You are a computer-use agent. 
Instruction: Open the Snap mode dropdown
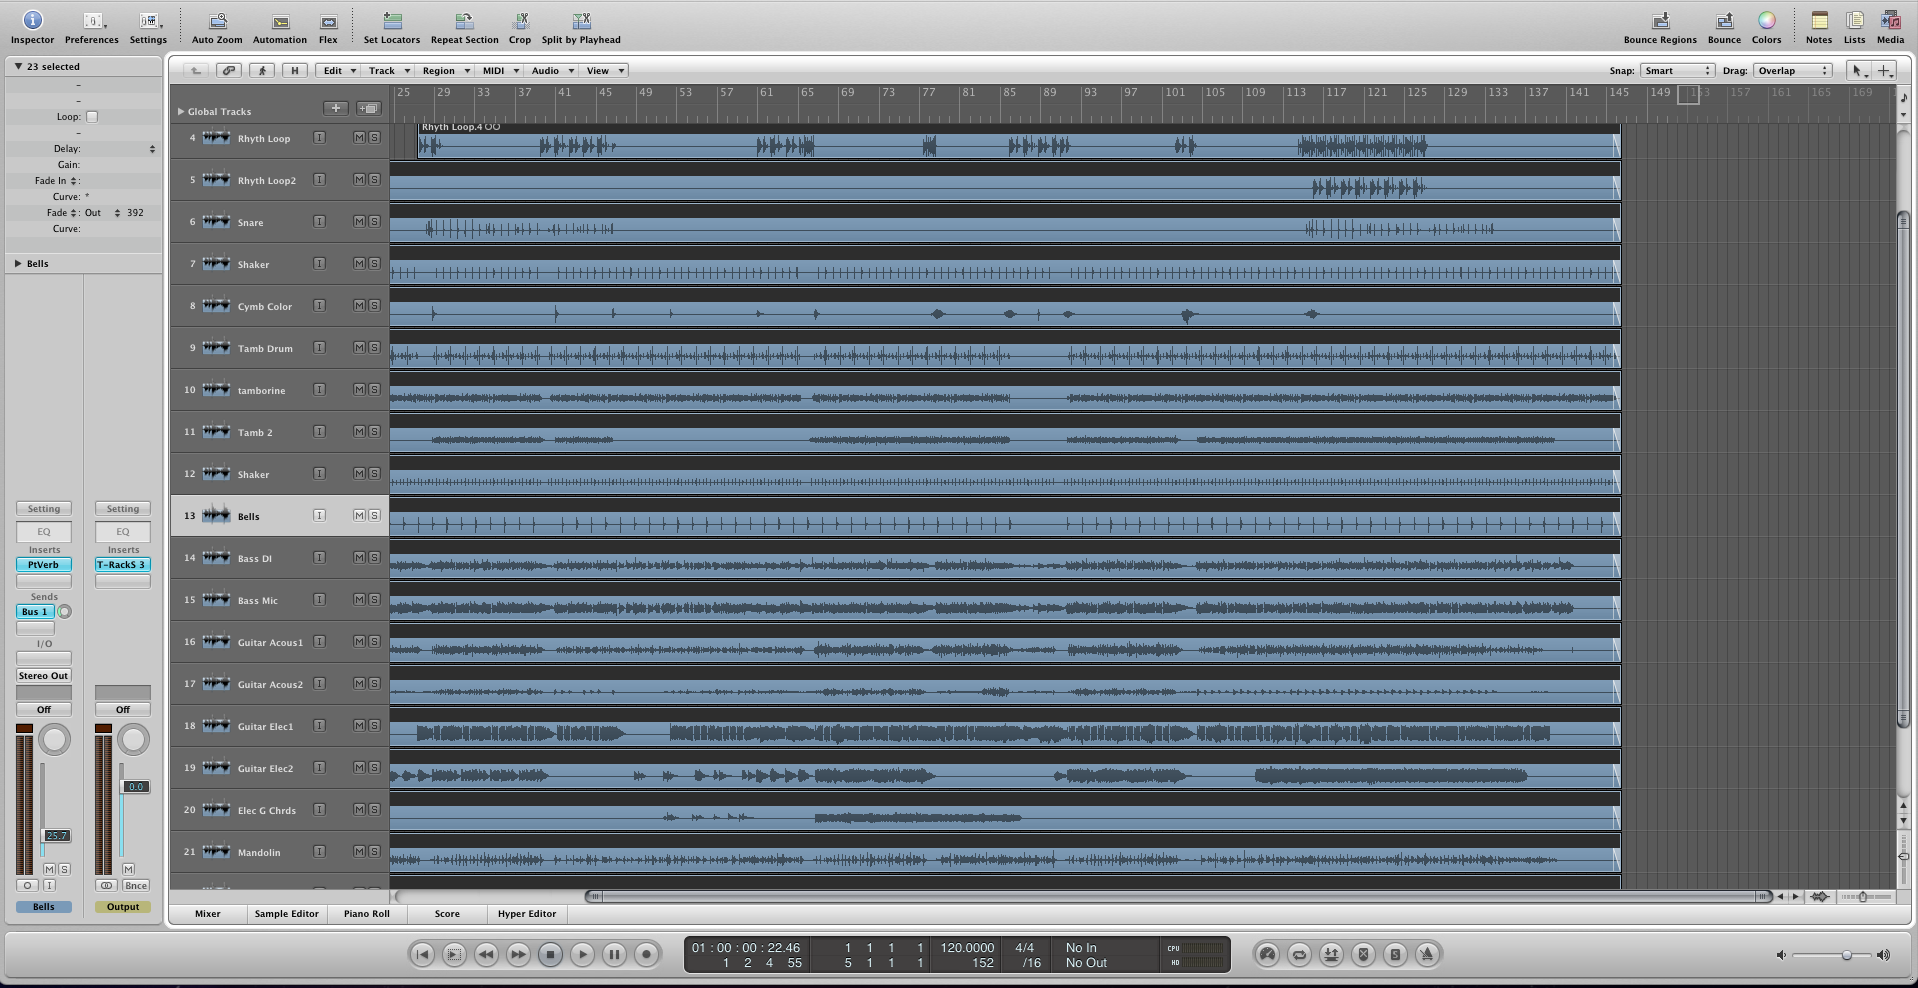(x=1678, y=70)
